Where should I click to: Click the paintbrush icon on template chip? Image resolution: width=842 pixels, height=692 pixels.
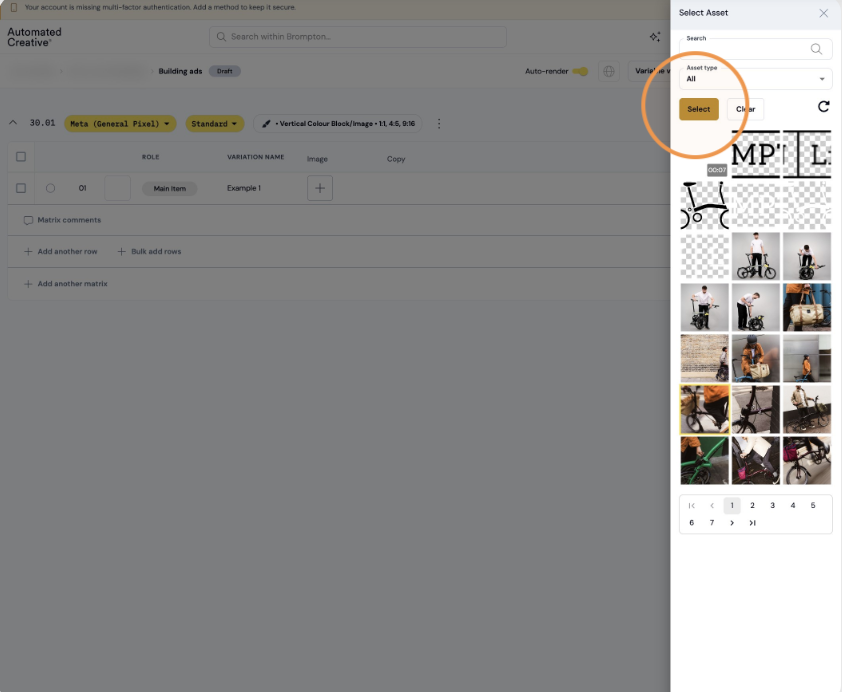(266, 123)
